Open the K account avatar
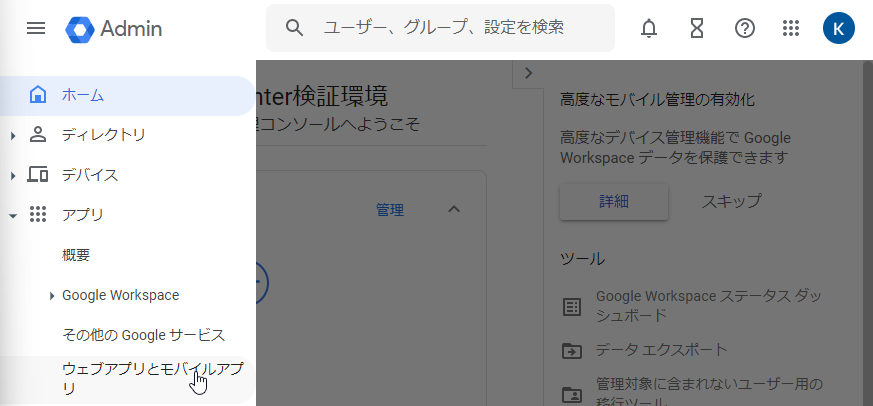Screen dimensions: 873x406 [838, 28]
